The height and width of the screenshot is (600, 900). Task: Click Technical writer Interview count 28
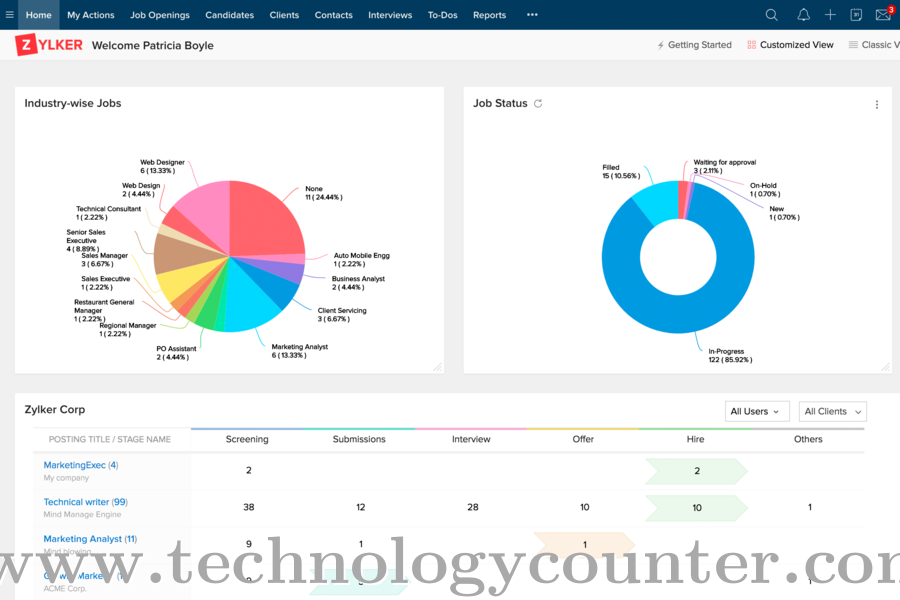pyautogui.click(x=472, y=507)
